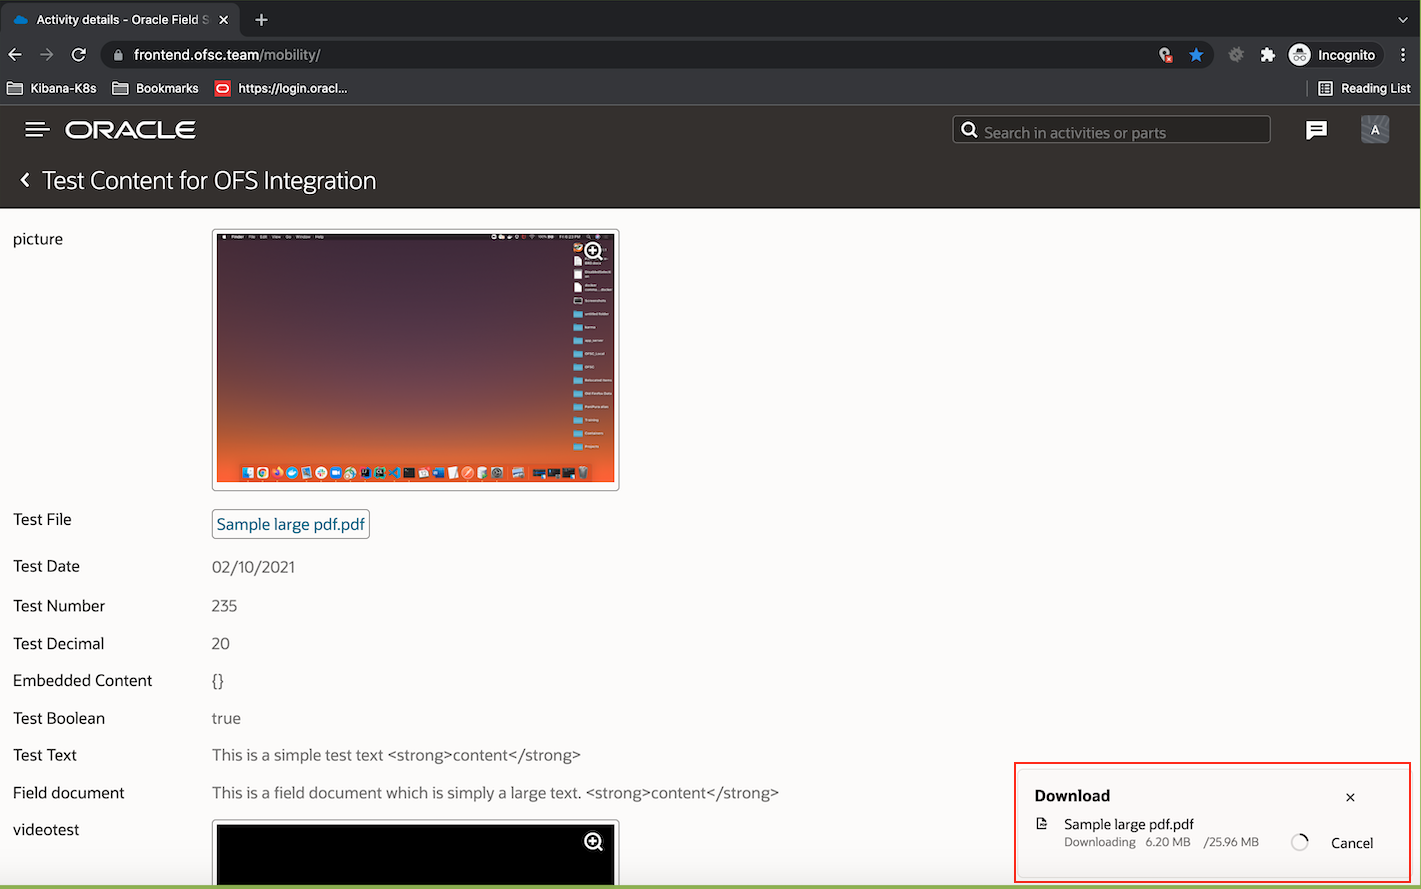Open the Reading List

tap(1364, 88)
